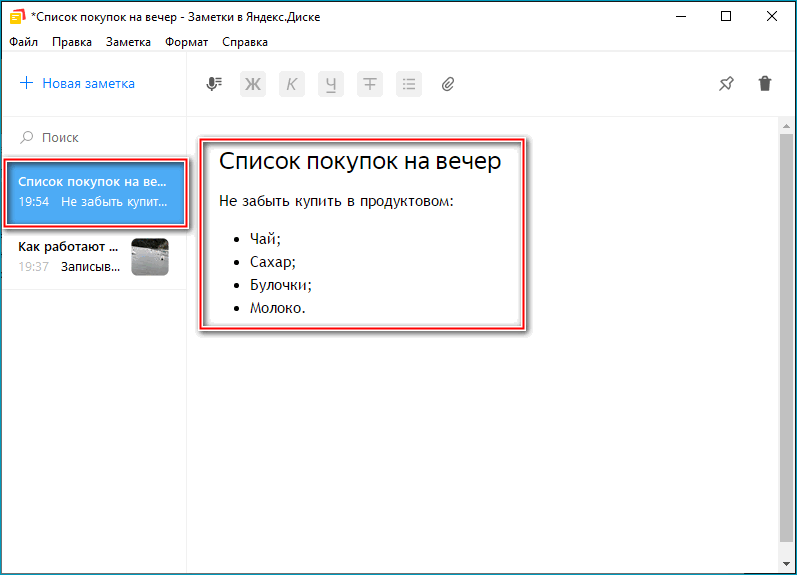Delete note with trash icon
Screen dimensions: 797x575
(x=765, y=83)
